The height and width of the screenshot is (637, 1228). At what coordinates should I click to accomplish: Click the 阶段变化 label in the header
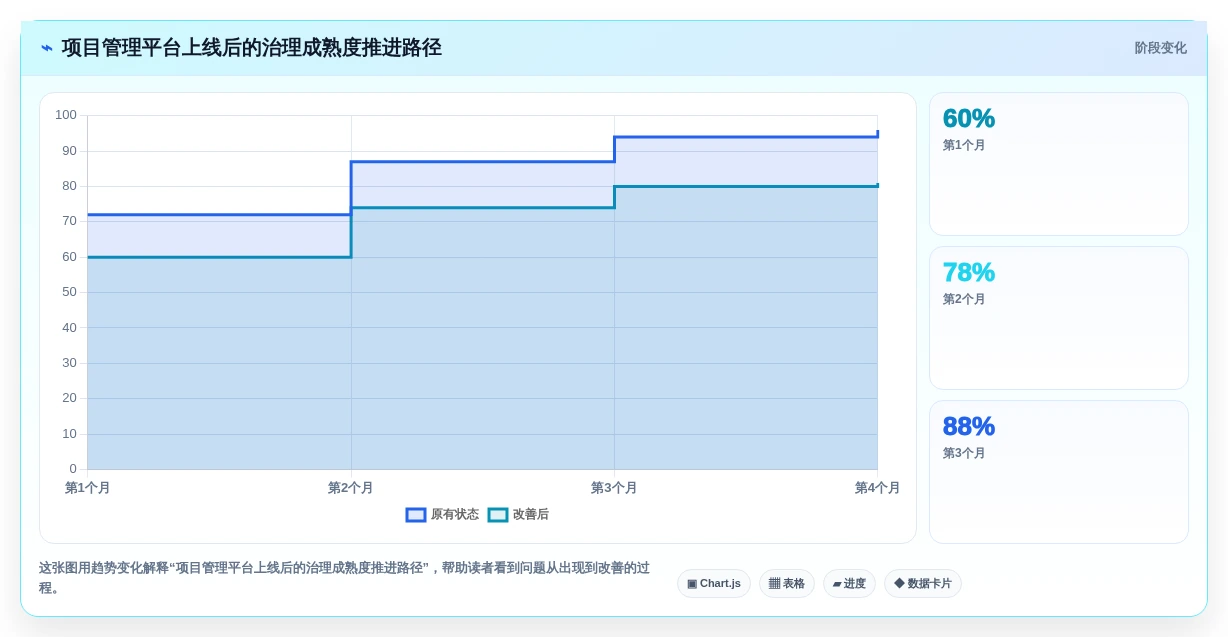click(1160, 48)
